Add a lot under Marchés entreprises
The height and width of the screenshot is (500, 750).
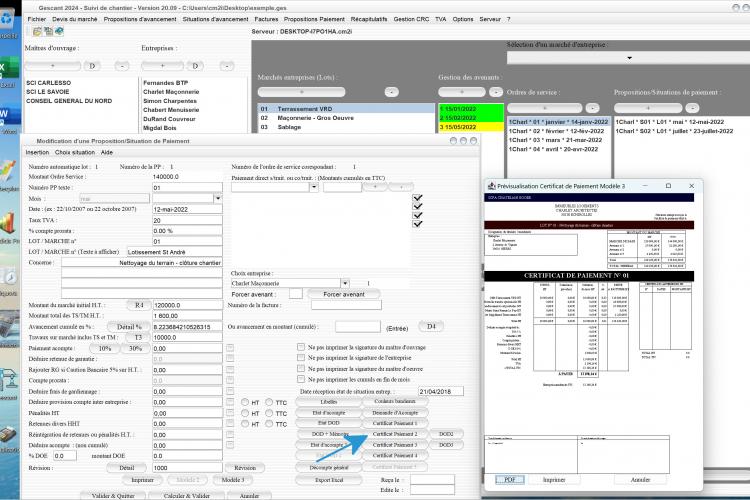(301, 92)
